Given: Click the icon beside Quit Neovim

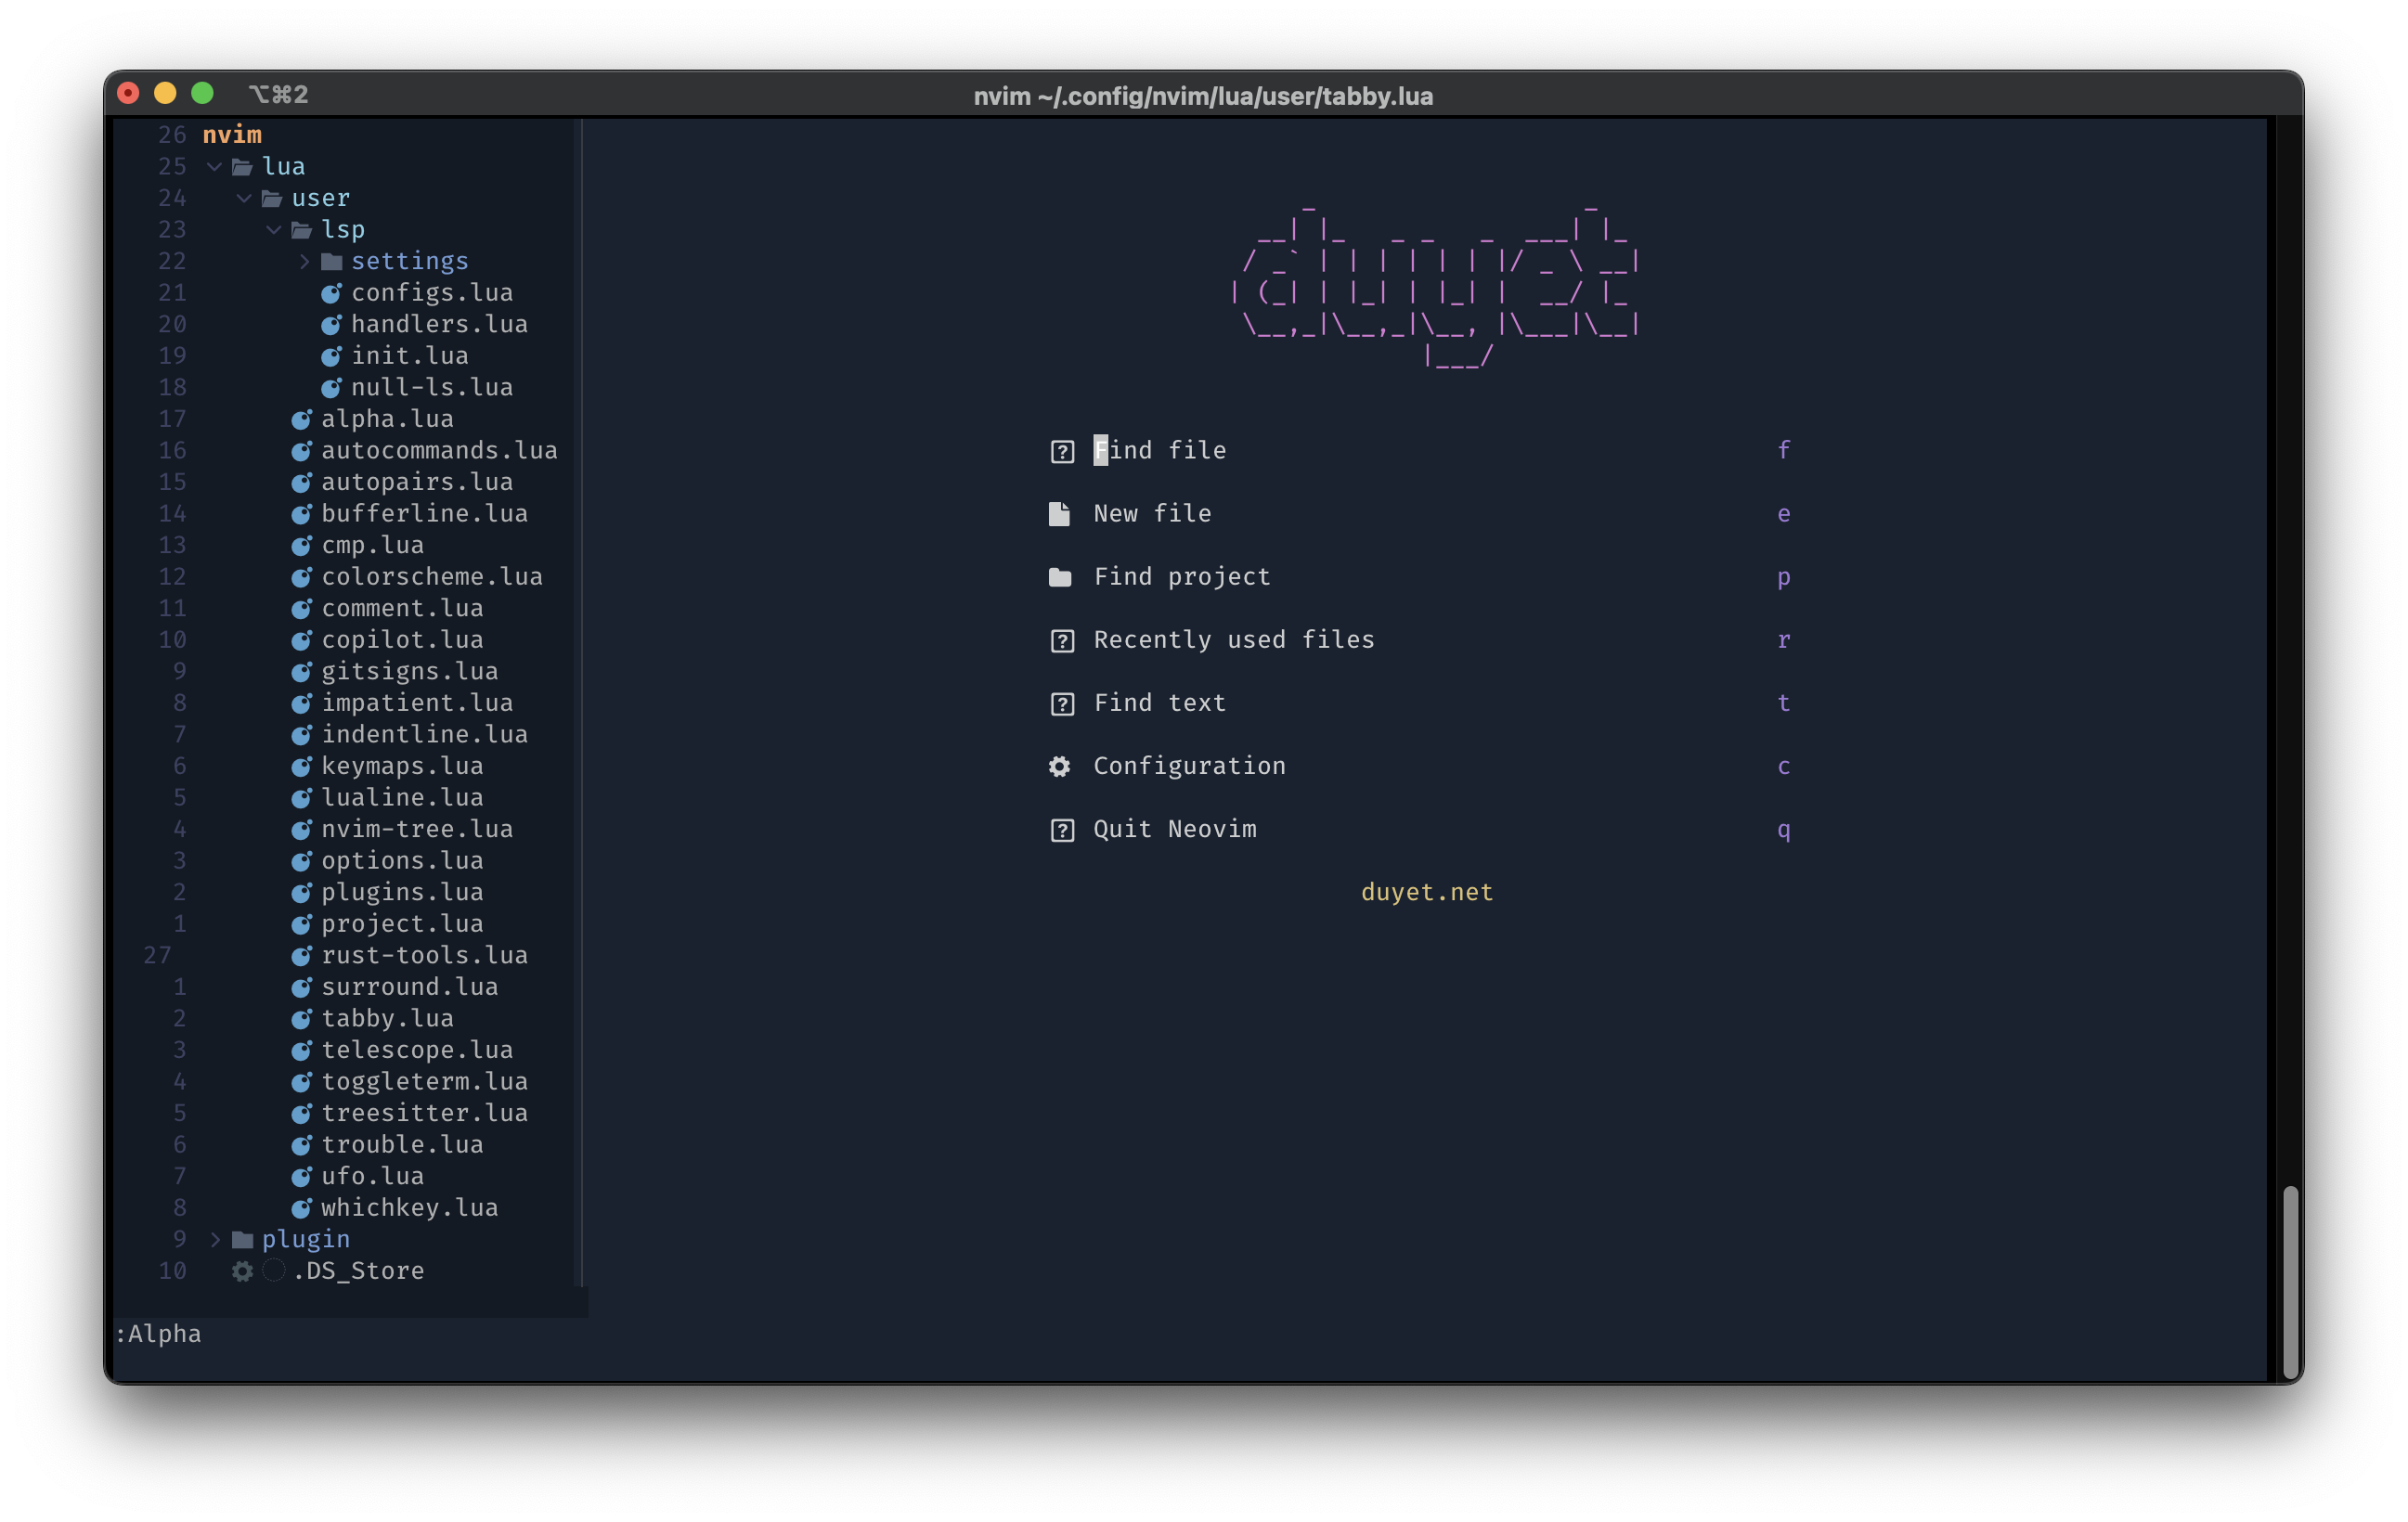Looking at the screenshot, I should 1062,830.
